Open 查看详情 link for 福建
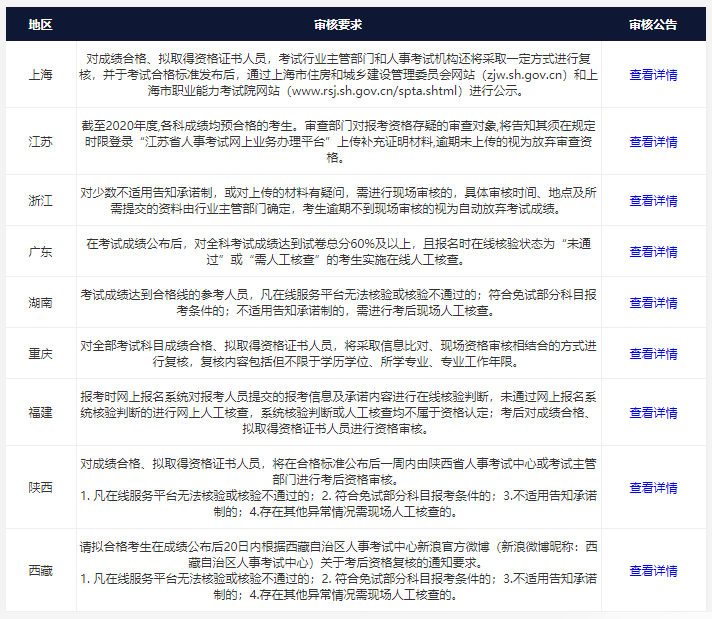The height and width of the screenshot is (619, 712). point(653,412)
